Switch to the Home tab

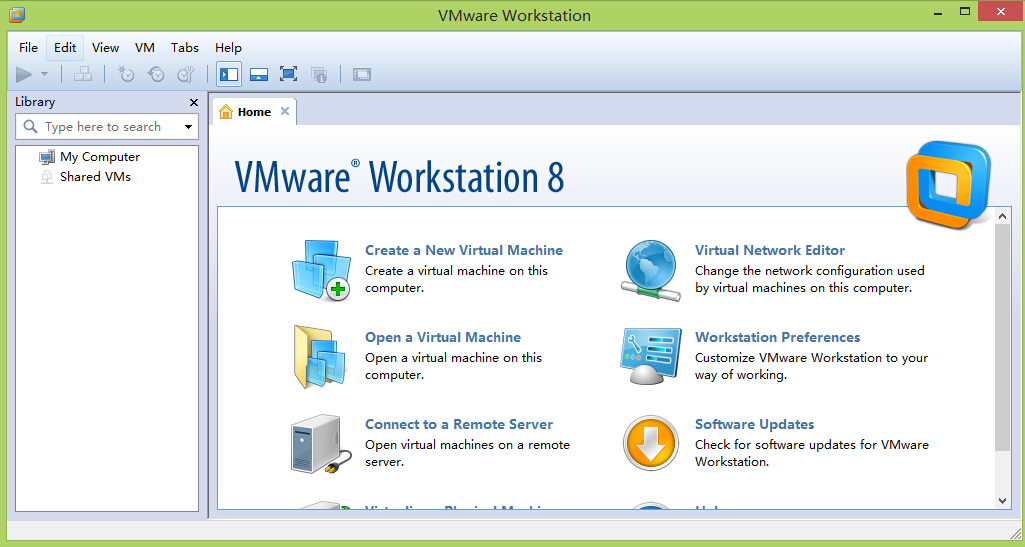254,112
